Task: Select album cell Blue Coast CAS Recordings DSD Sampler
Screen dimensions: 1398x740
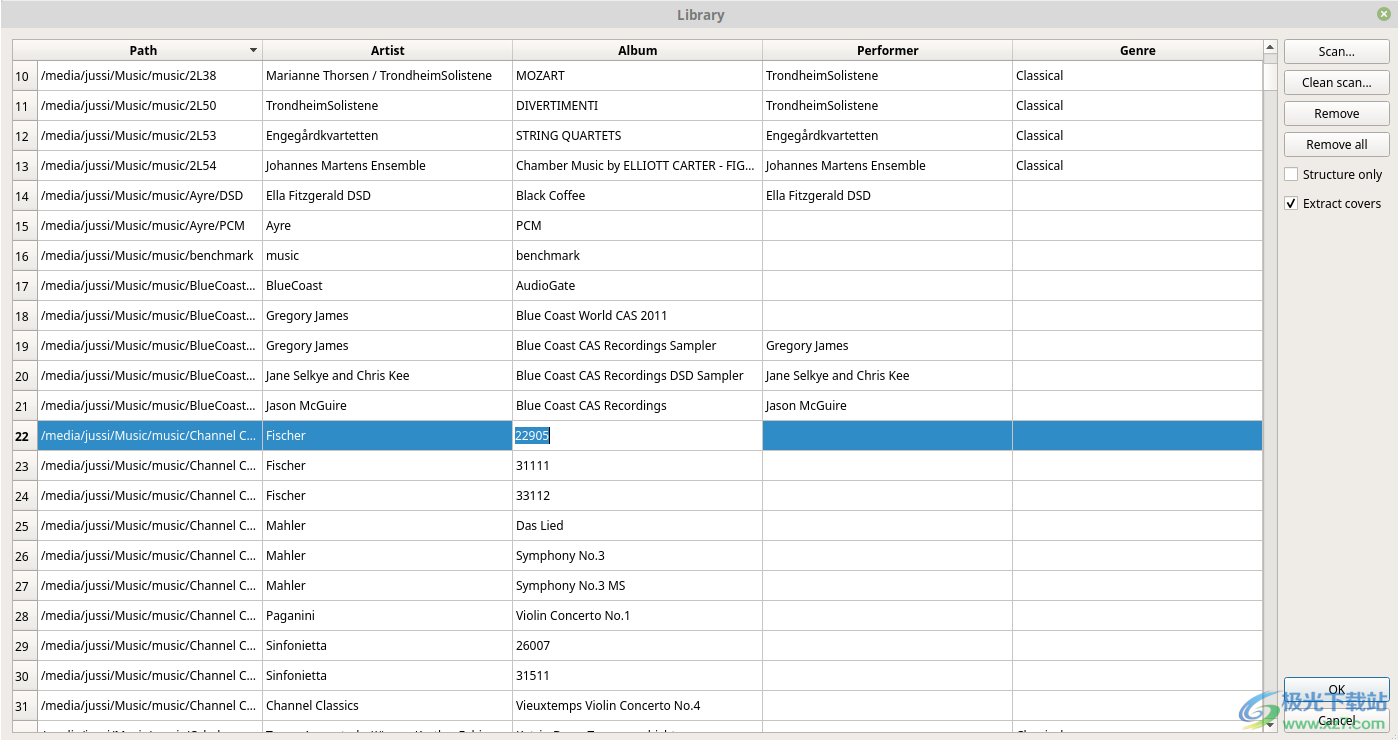Action: pyautogui.click(x=638, y=376)
